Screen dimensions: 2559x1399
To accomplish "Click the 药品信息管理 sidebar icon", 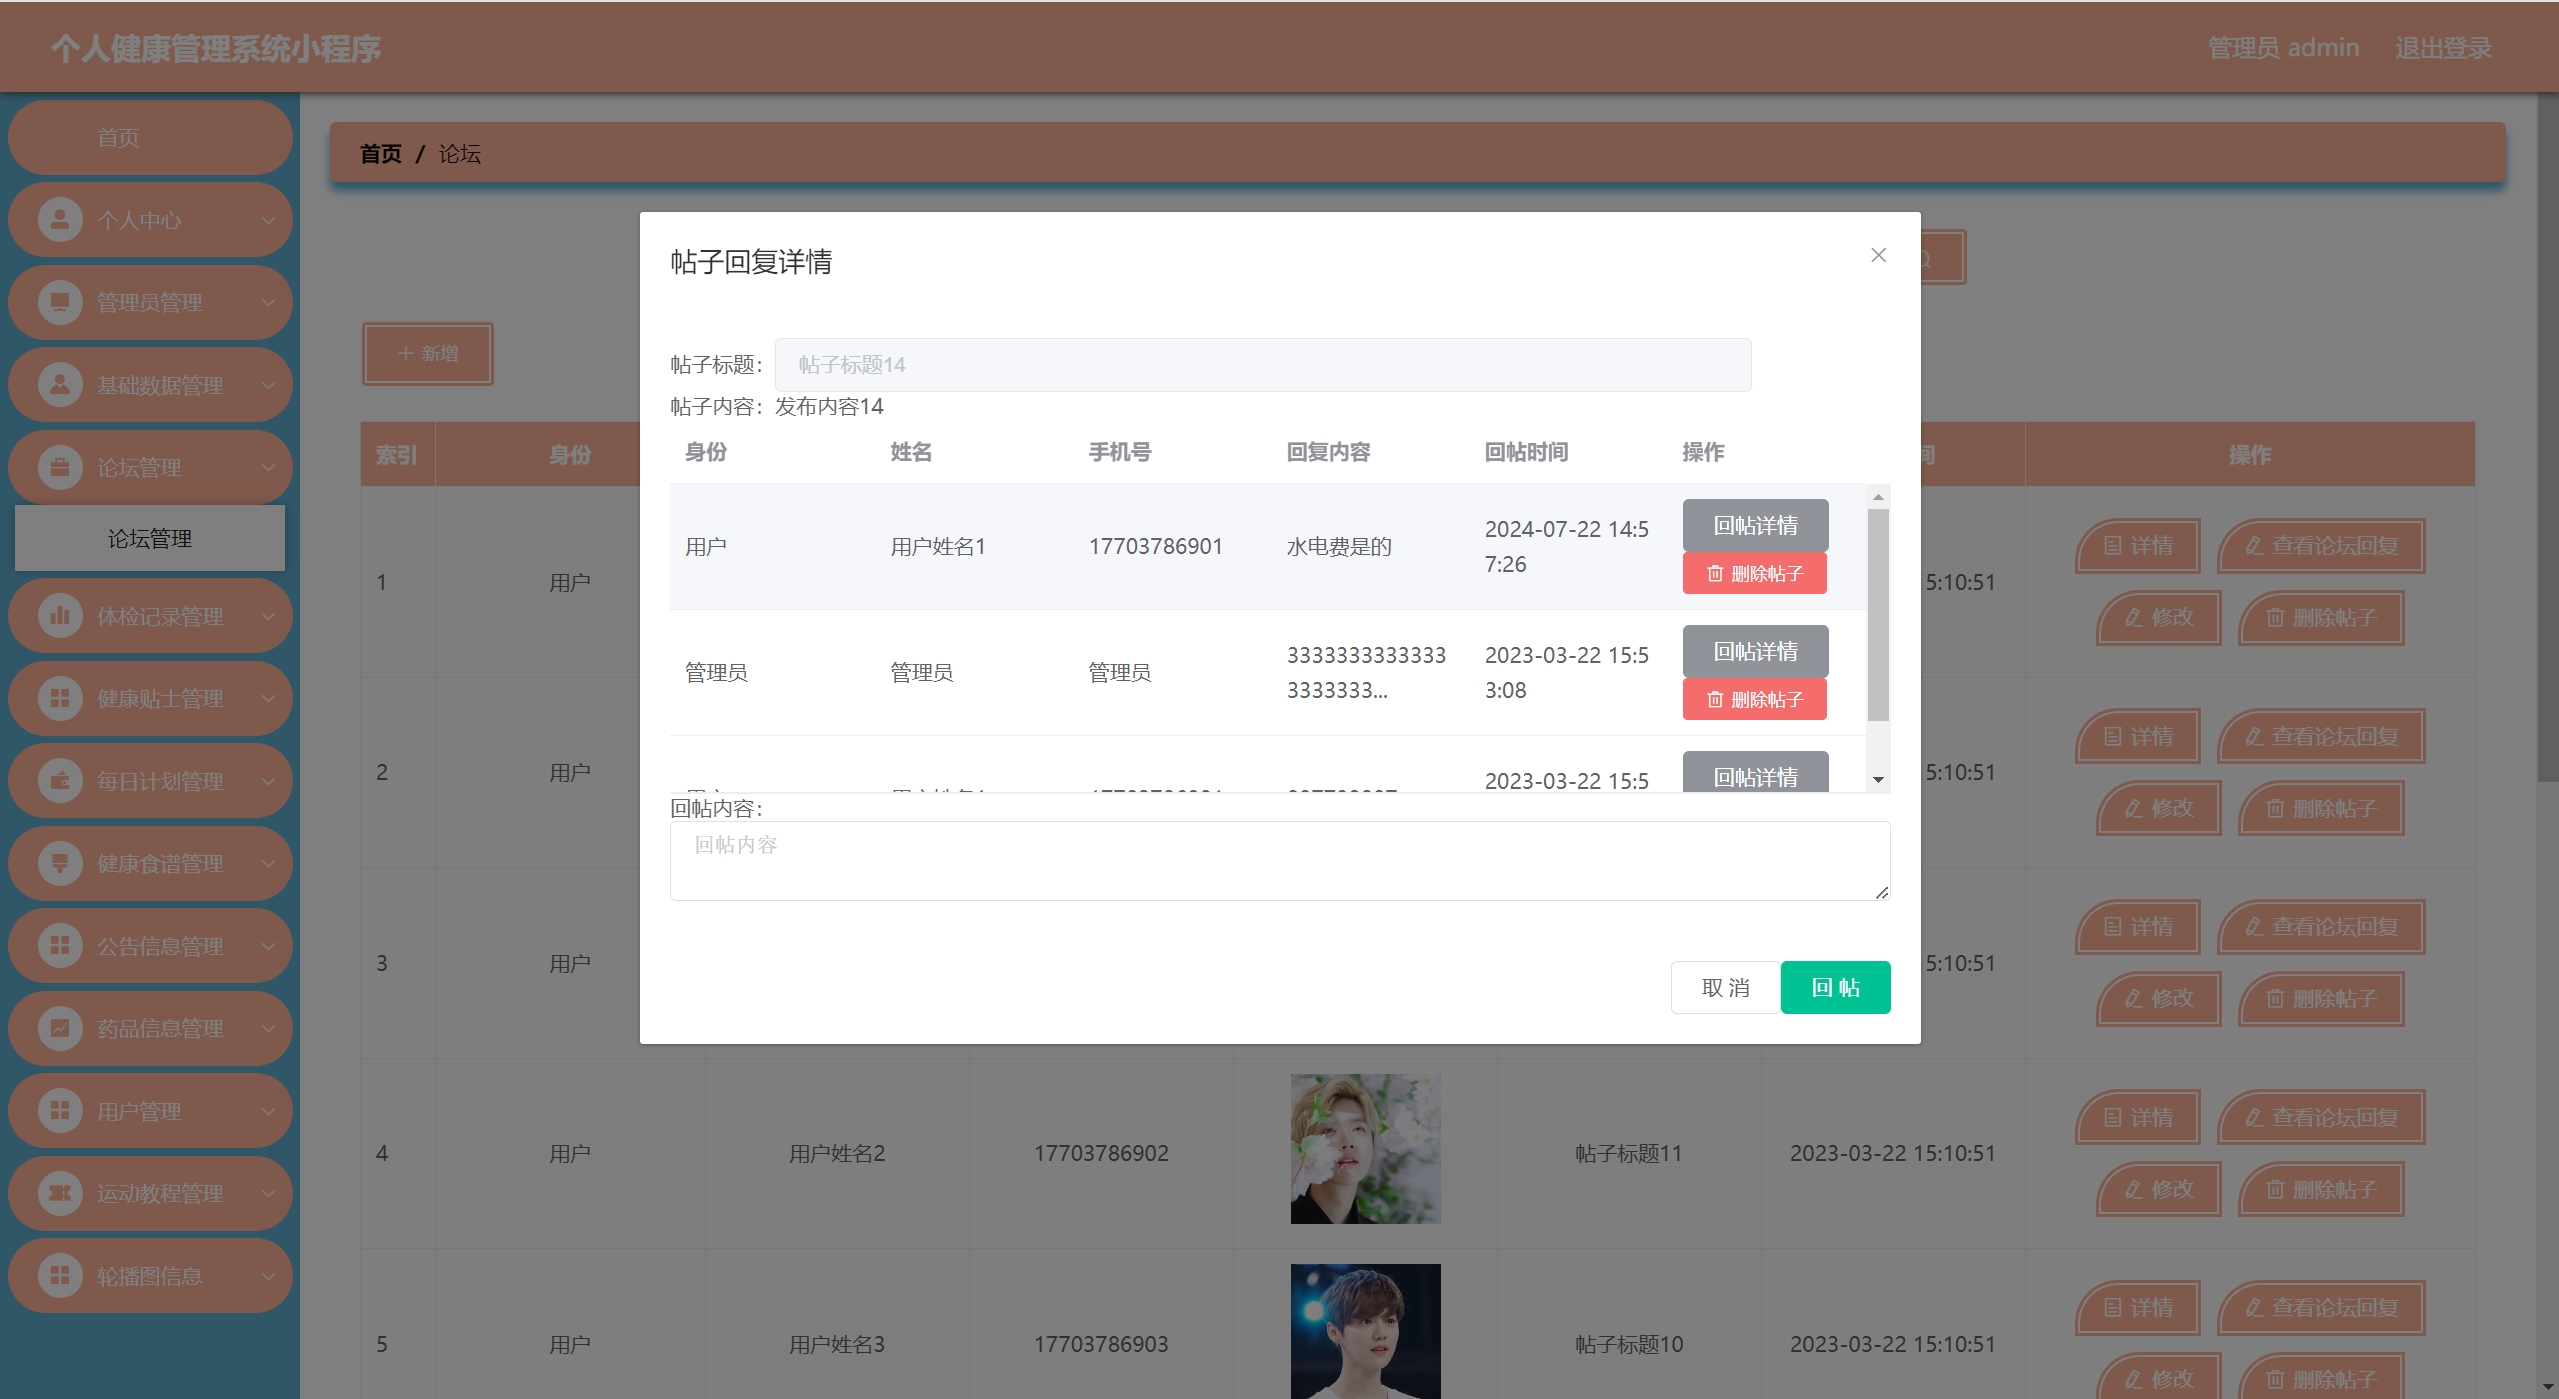I will point(60,1028).
